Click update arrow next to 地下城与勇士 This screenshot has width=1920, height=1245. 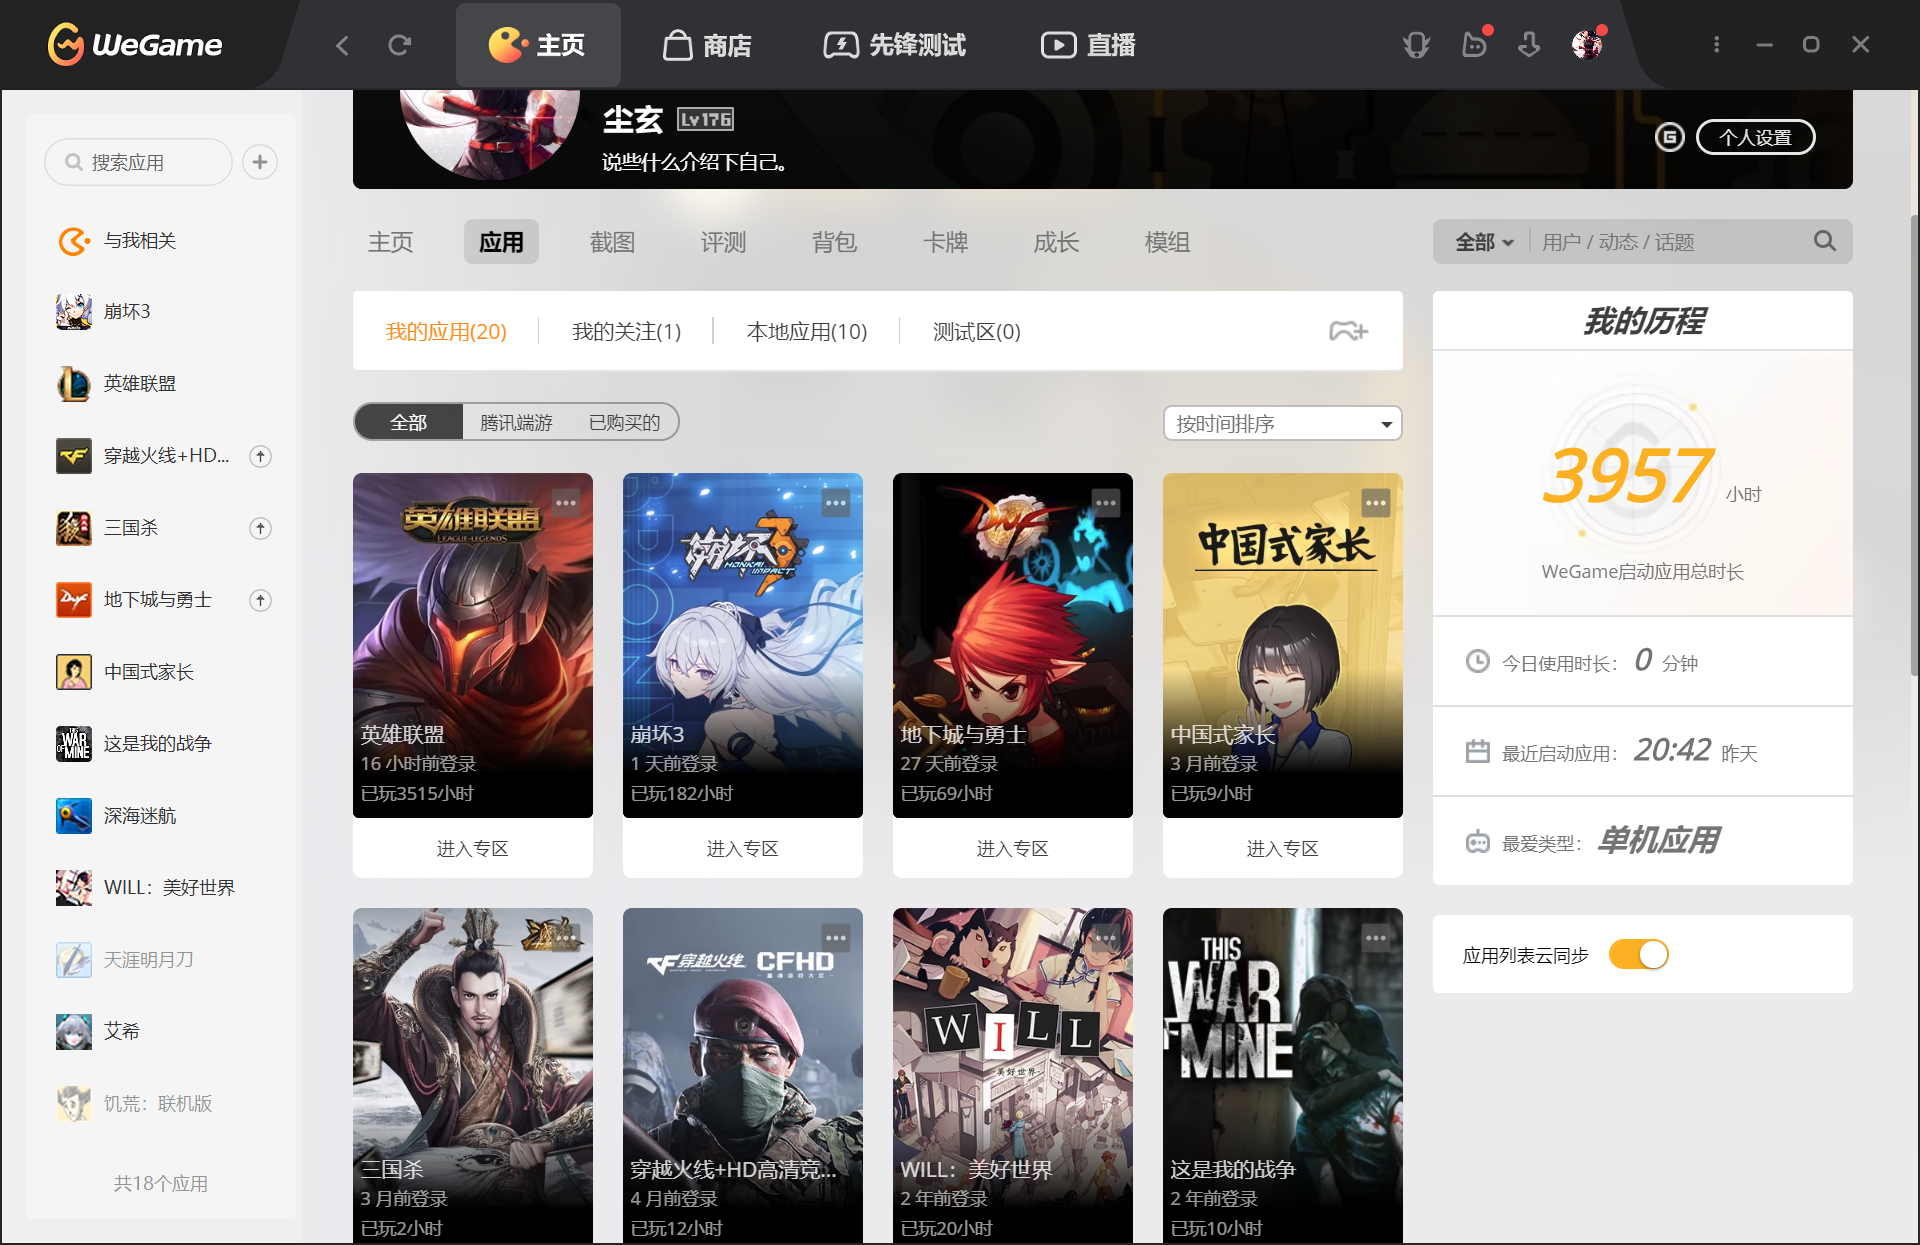coord(260,600)
